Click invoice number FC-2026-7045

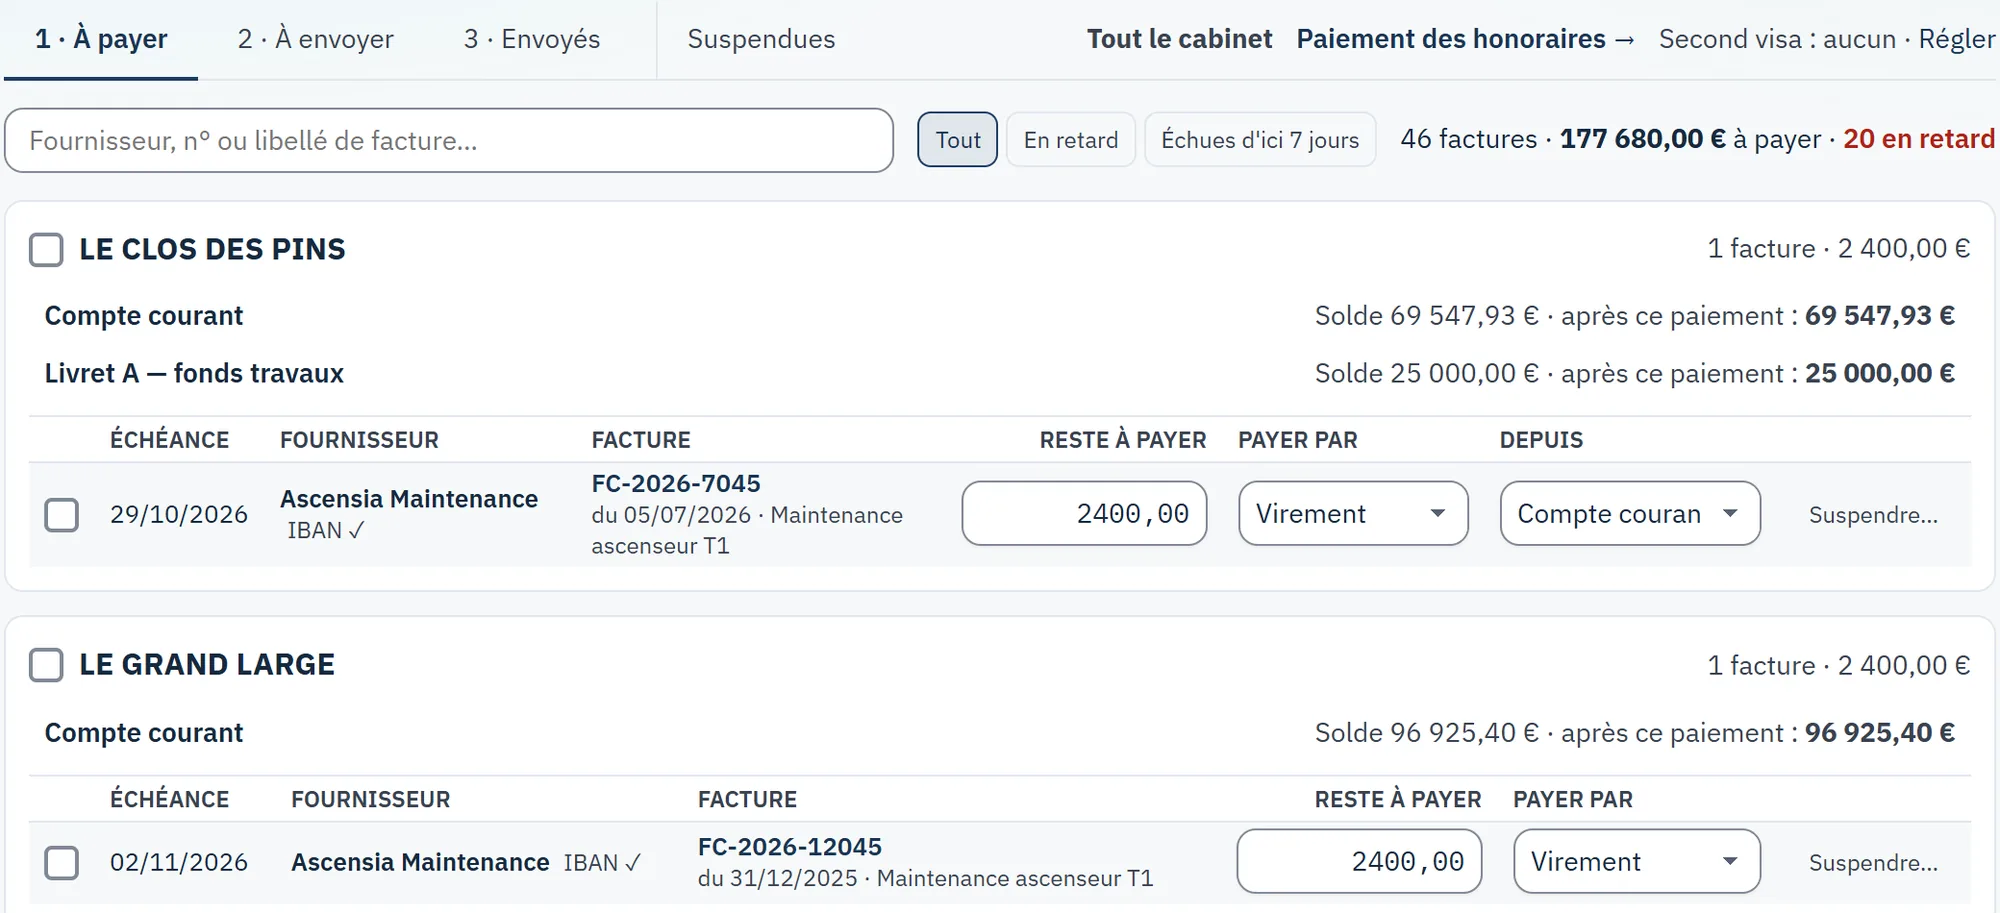[676, 484]
